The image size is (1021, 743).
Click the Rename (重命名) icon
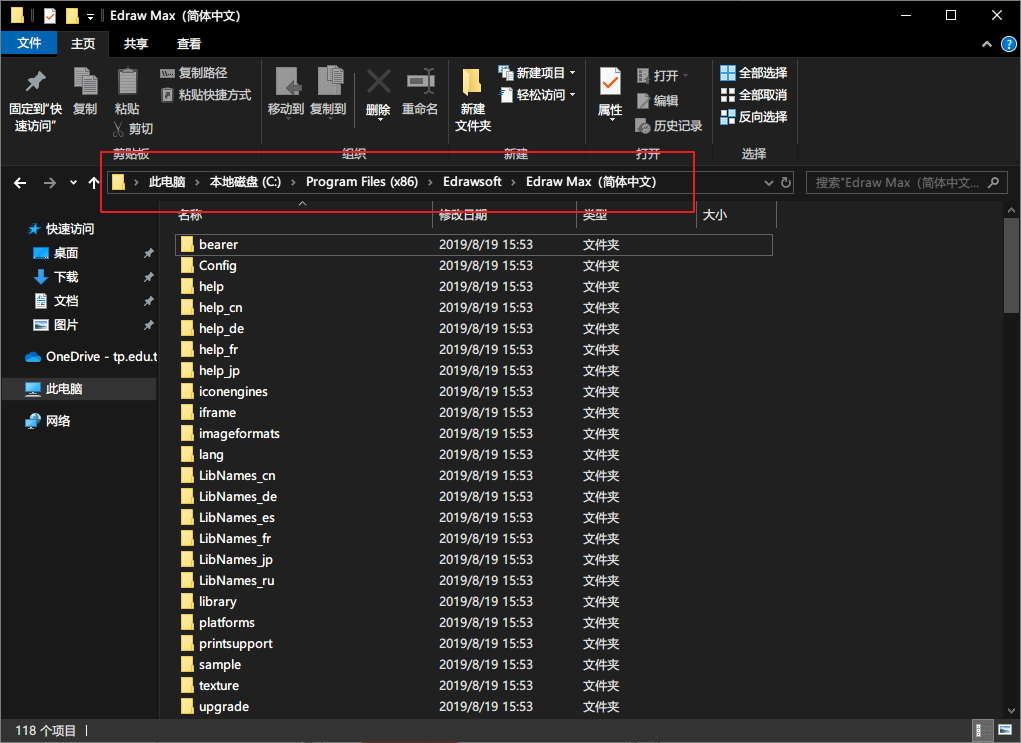pyautogui.click(x=420, y=82)
